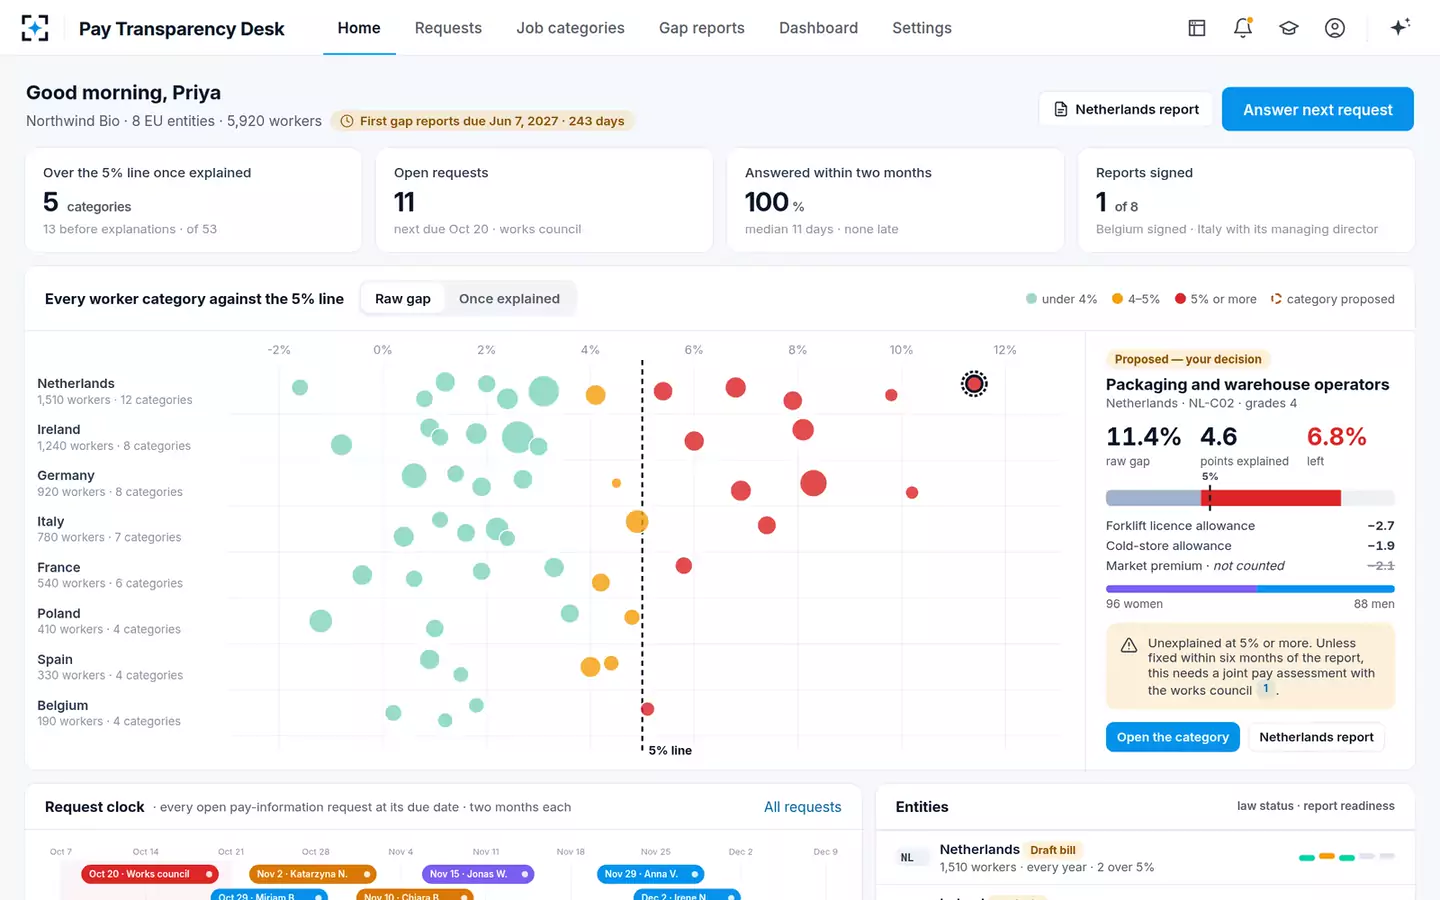The image size is (1440, 900).
Task: Open the Job categories tab
Action: (x=570, y=28)
